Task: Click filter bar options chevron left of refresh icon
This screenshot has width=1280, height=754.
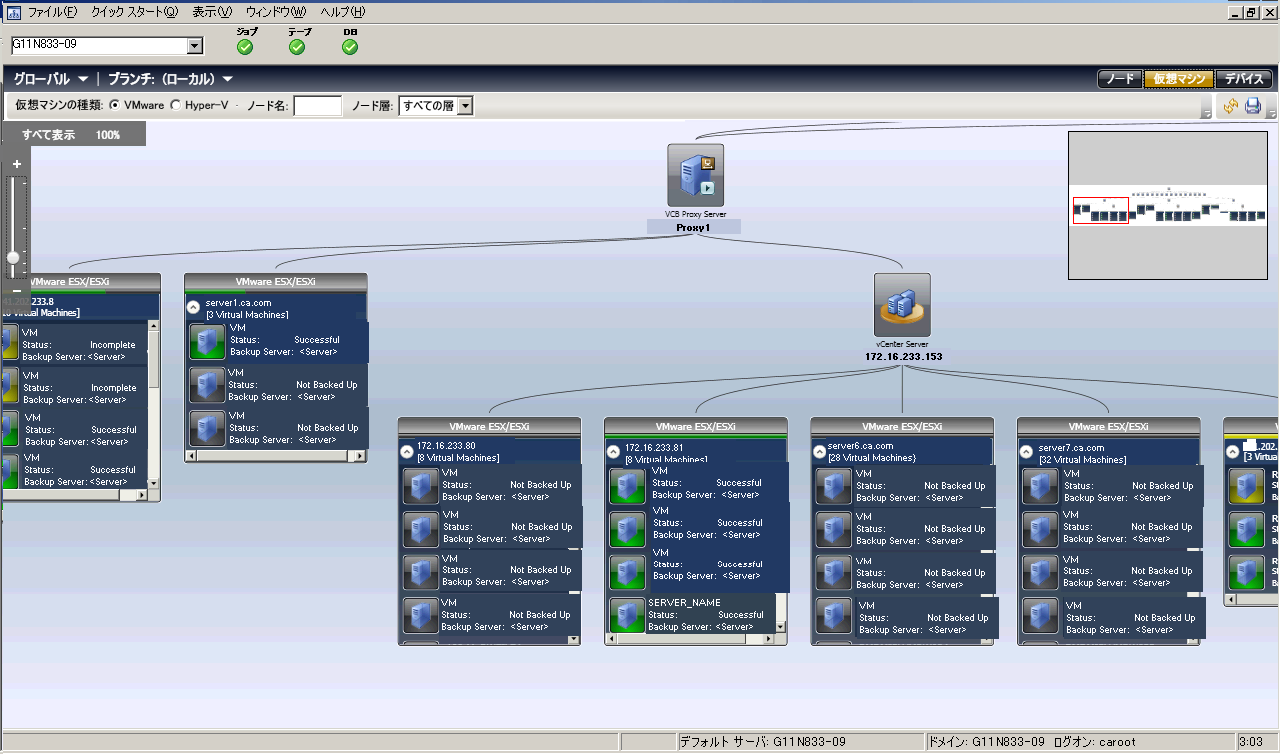Action: point(1207,110)
